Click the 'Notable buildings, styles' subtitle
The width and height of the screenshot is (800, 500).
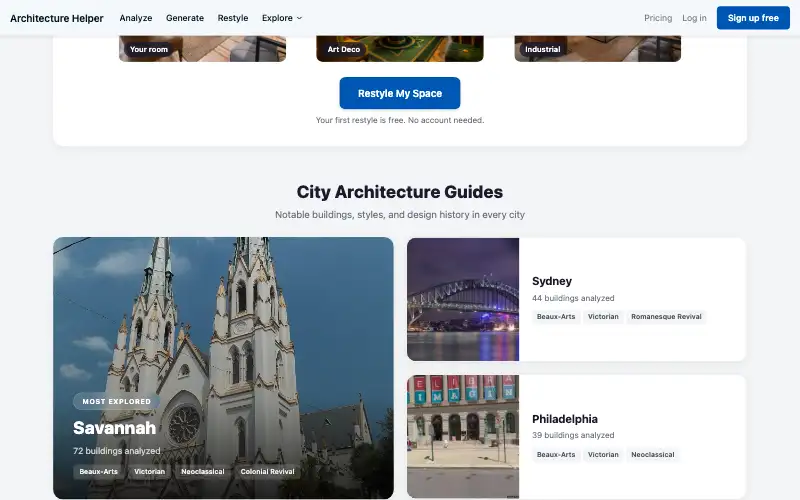(x=399, y=215)
